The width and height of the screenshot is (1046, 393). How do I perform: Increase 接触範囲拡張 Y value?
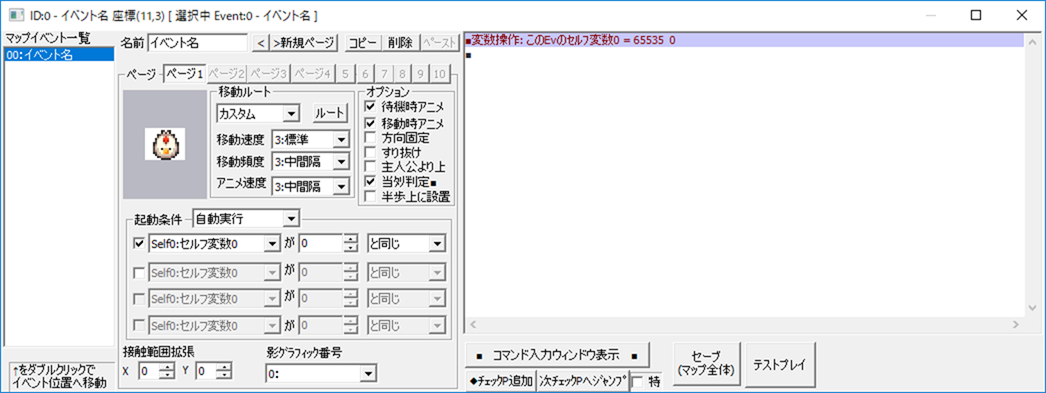[x=225, y=366]
